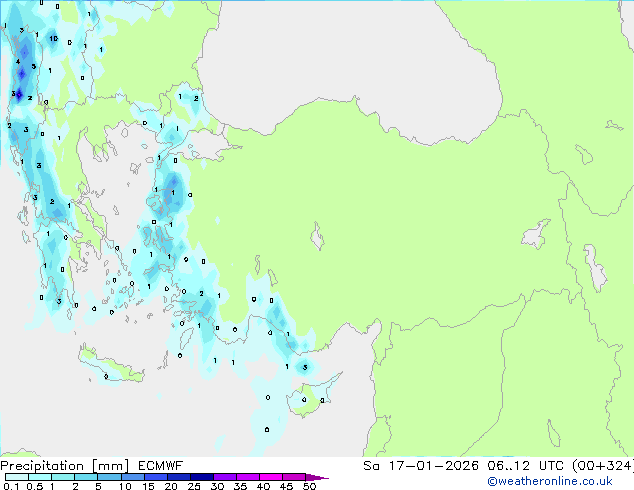Image resolution: width=634 pixels, height=490 pixels.
Task: Click the 'Sa 17-01-2026 06..12 UTC' date label
Action: [x=463, y=466]
